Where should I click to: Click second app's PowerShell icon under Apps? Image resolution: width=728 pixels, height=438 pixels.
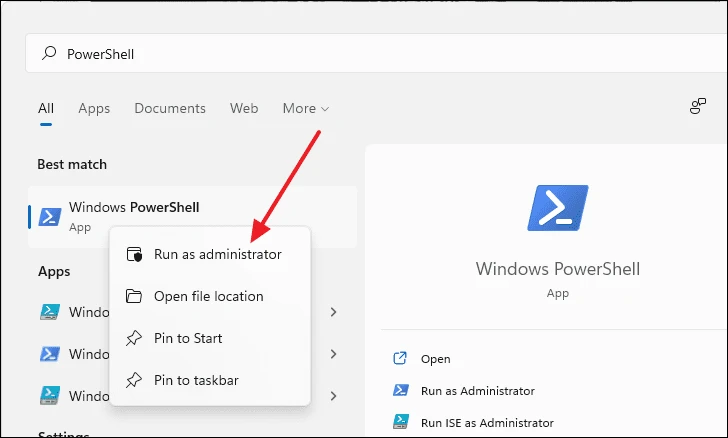pyautogui.click(x=50, y=354)
